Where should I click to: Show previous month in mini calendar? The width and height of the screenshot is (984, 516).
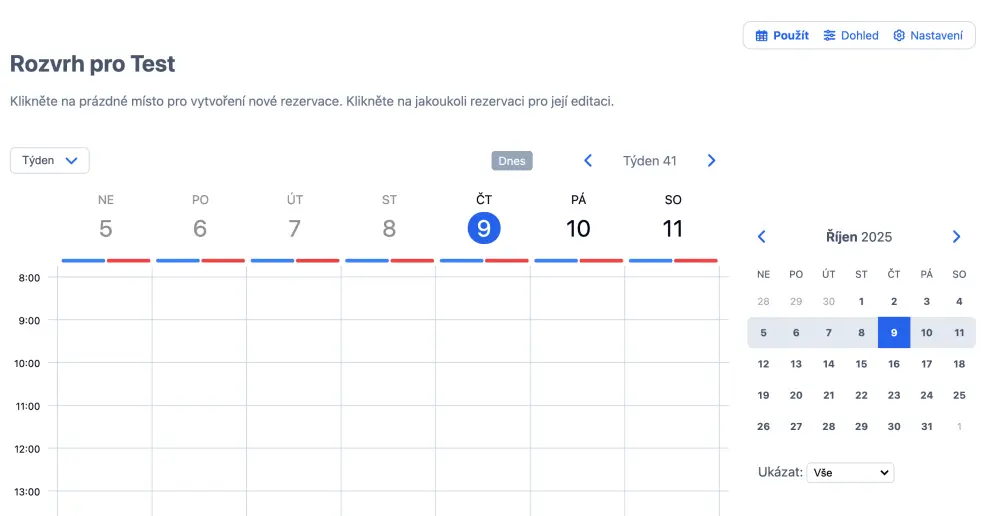762,237
